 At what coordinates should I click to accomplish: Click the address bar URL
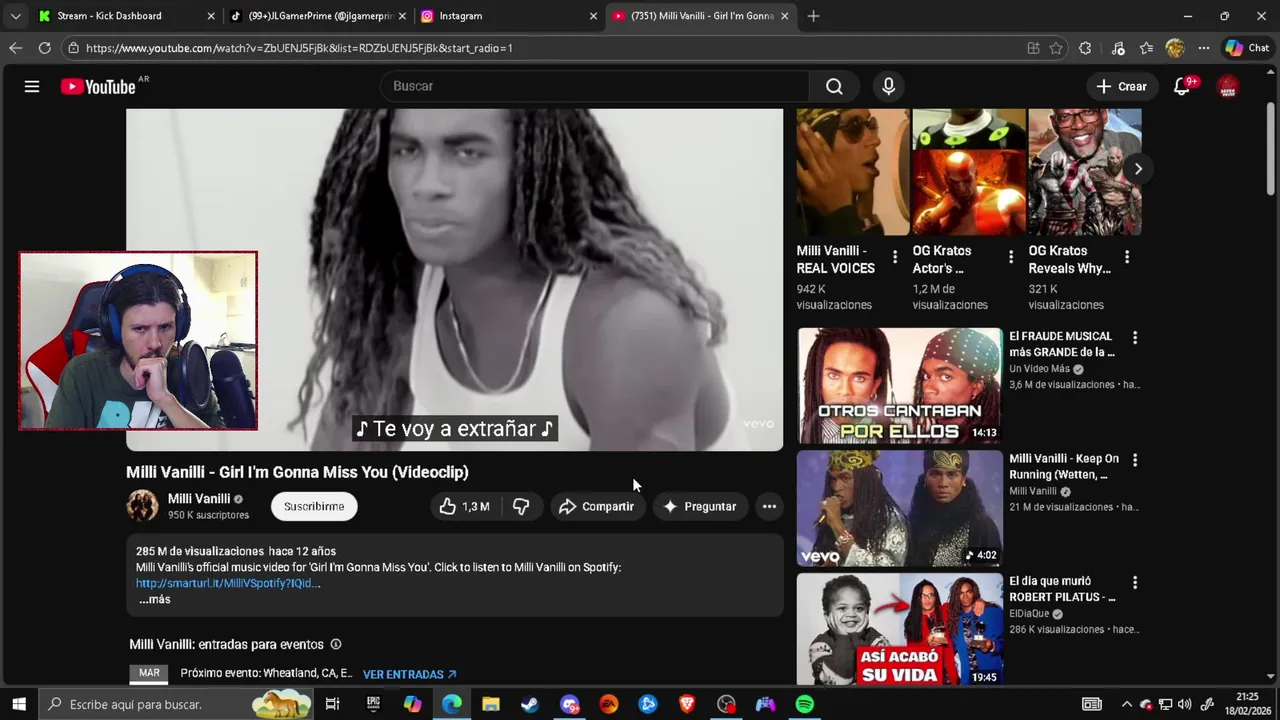tap(299, 48)
